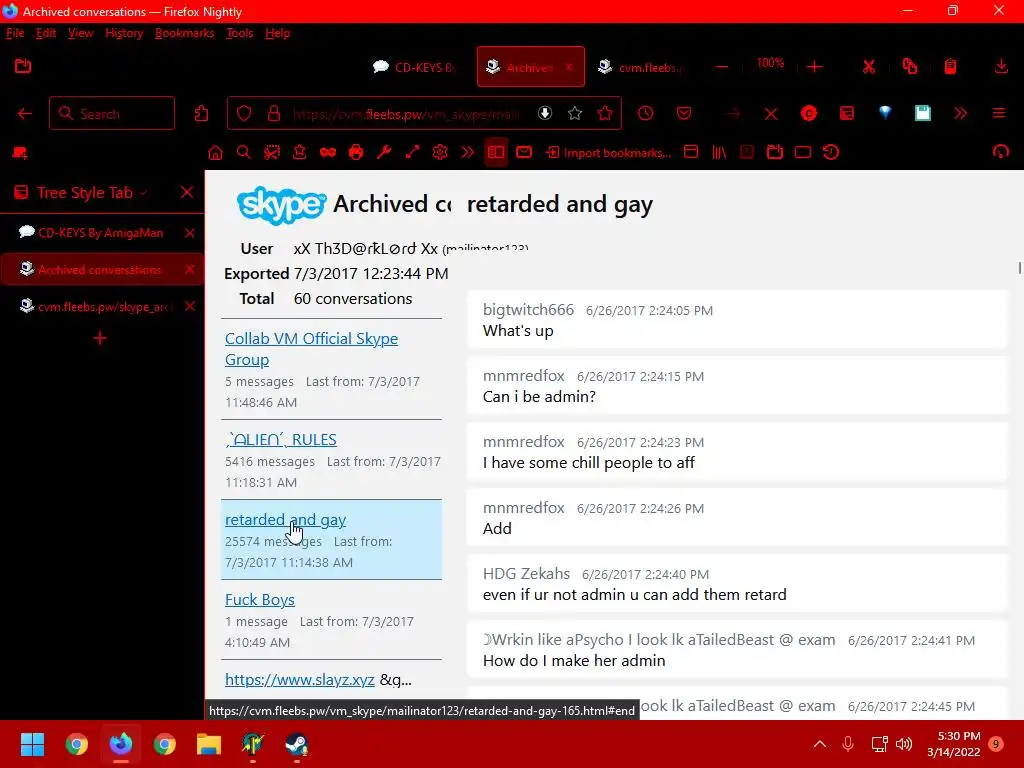Image resolution: width=1024 pixels, height=768 pixels.
Task: Zoom in with the plus button
Action: click(x=814, y=67)
